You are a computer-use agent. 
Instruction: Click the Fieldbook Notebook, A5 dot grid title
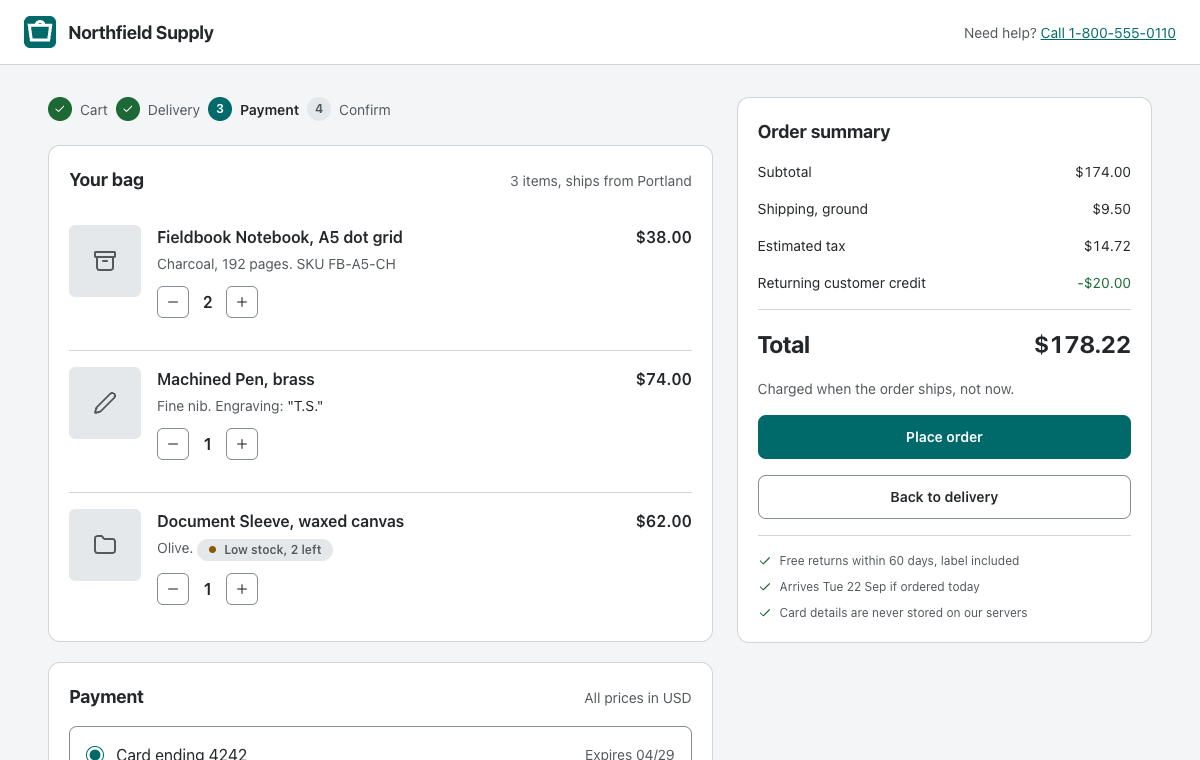point(280,237)
